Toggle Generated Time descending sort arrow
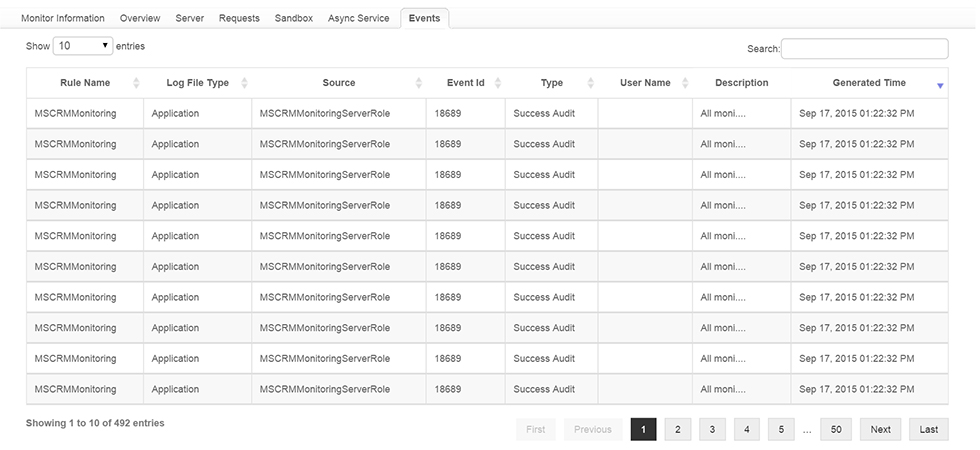Screen dimensions: 980x450 click(x=939, y=85)
